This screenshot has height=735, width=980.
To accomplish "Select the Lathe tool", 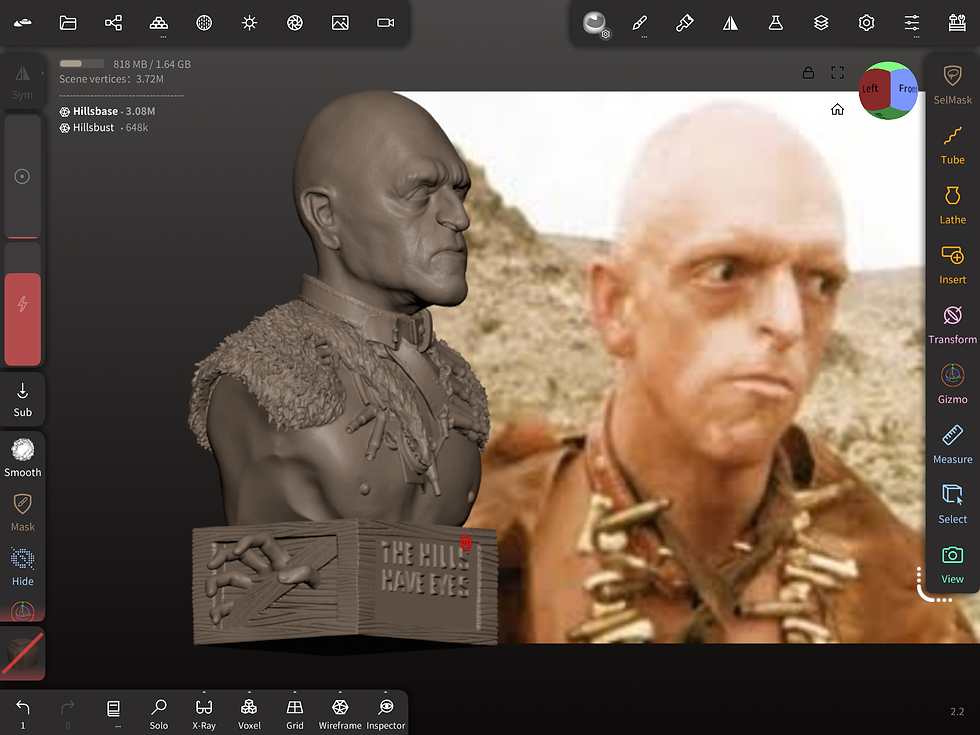I will (x=952, y=205).
